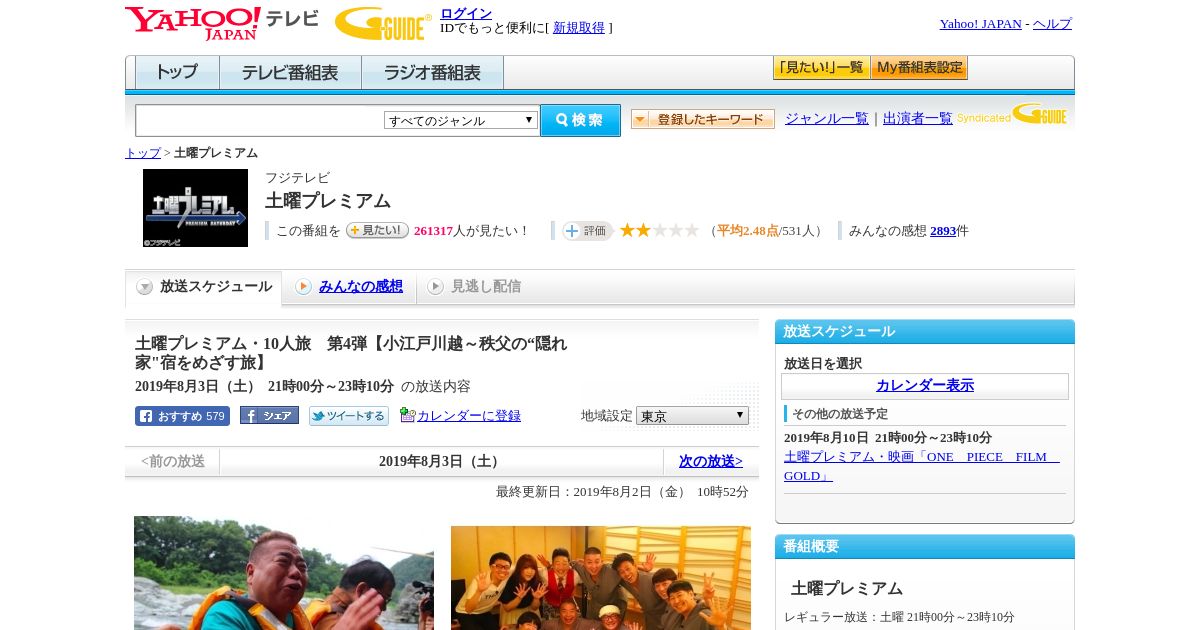Image resolution: width=1200 pixels, height=630 pixels.
Task: Click the ヘルプ link
Action: click(1052, 24)
